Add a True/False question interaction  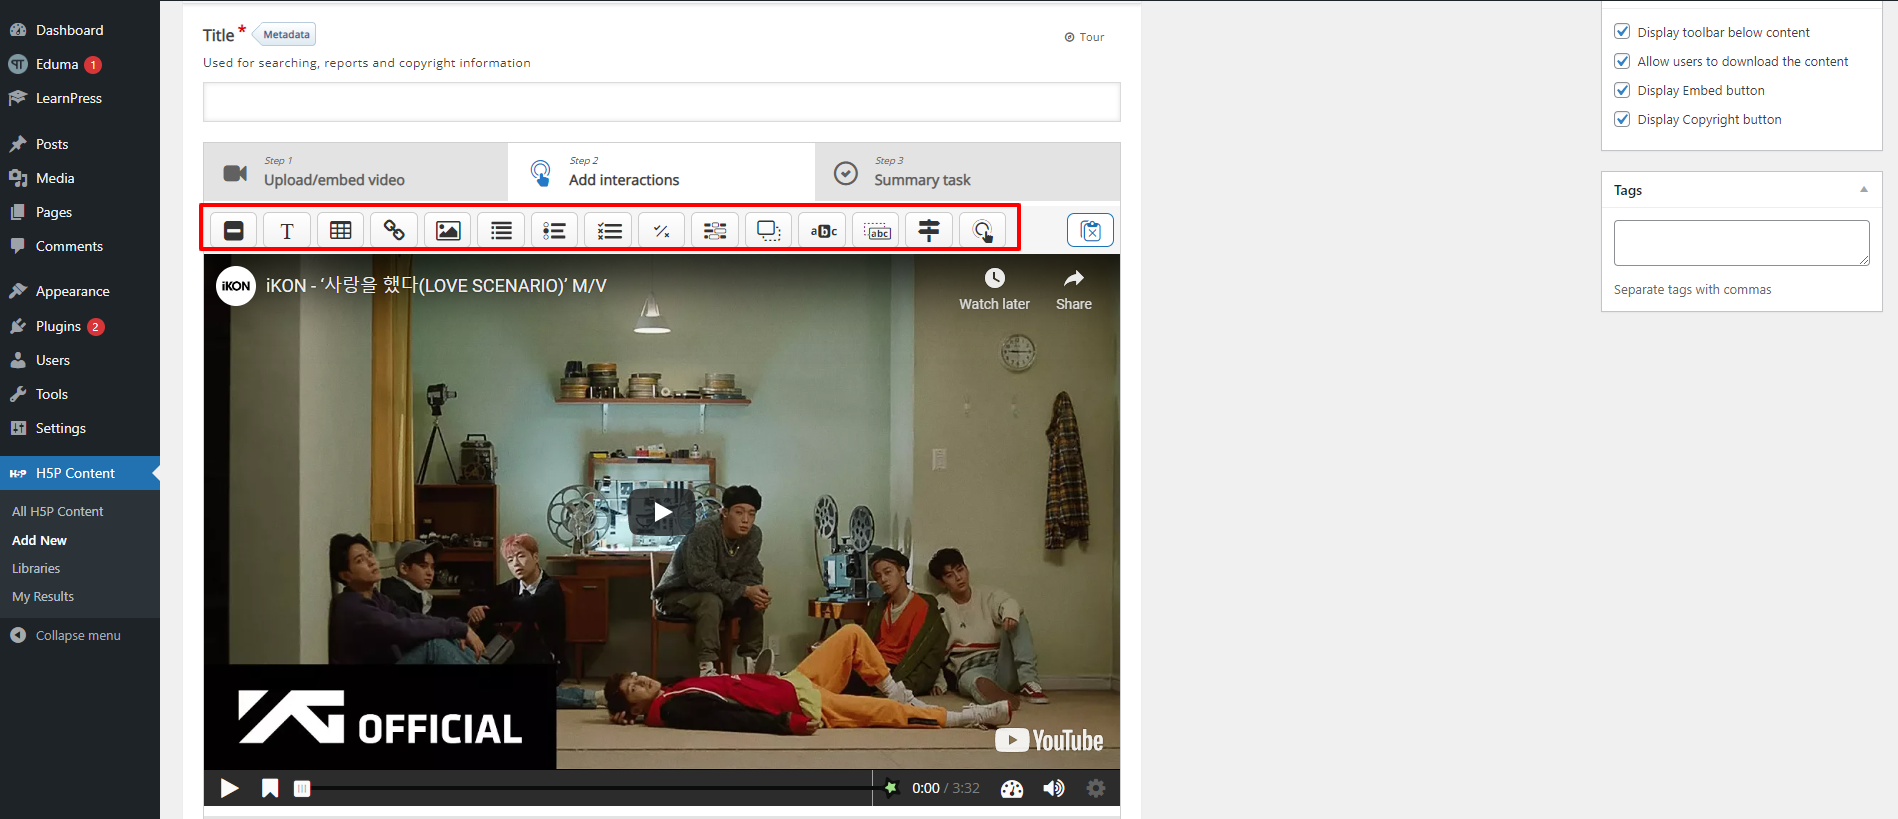tap(662, 231)
